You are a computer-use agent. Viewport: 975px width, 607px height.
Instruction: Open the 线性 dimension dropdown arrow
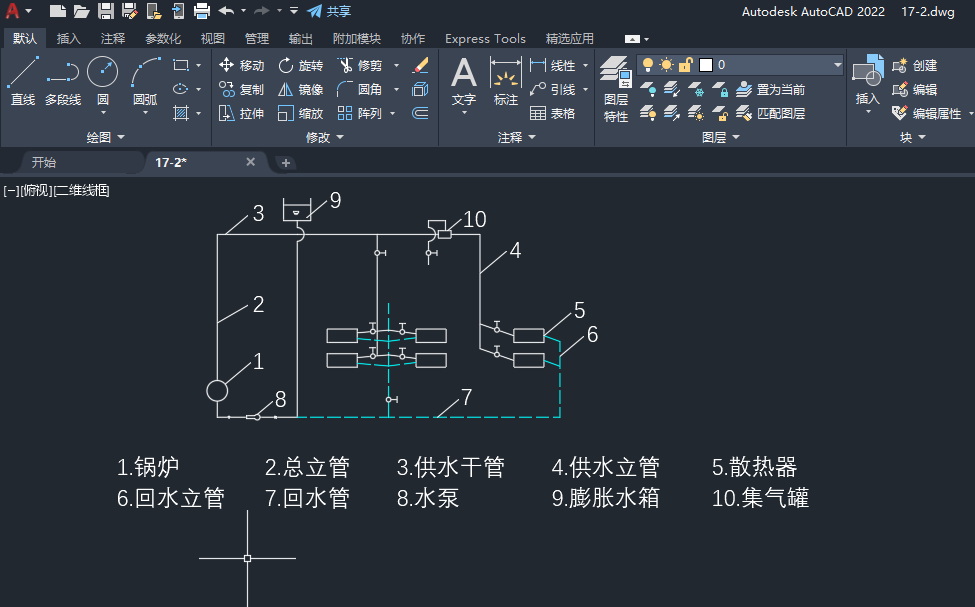pyautogui.click(x=585, y=65)
